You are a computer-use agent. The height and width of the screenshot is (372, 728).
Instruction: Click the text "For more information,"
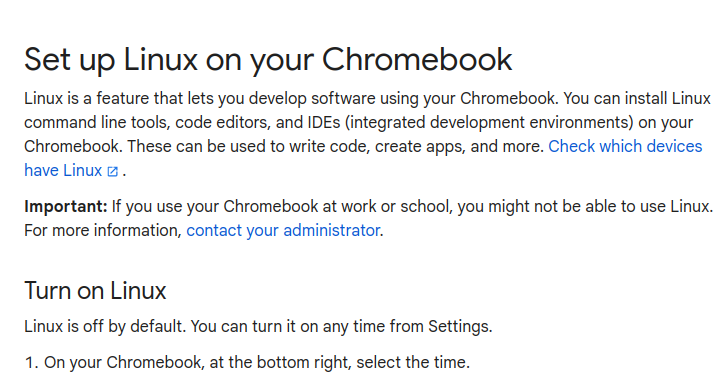103,230
